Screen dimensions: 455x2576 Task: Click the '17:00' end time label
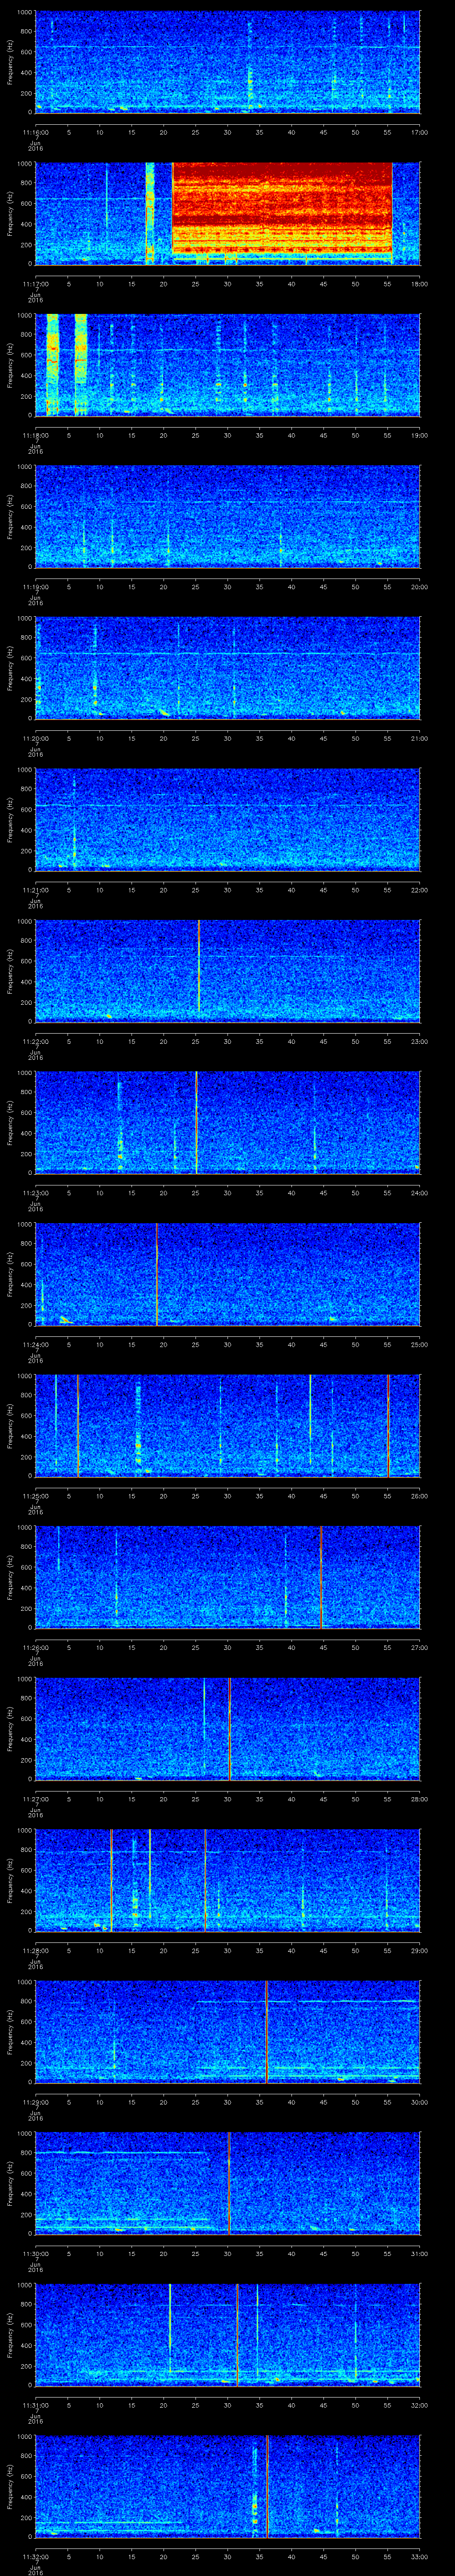click(419, 131)
